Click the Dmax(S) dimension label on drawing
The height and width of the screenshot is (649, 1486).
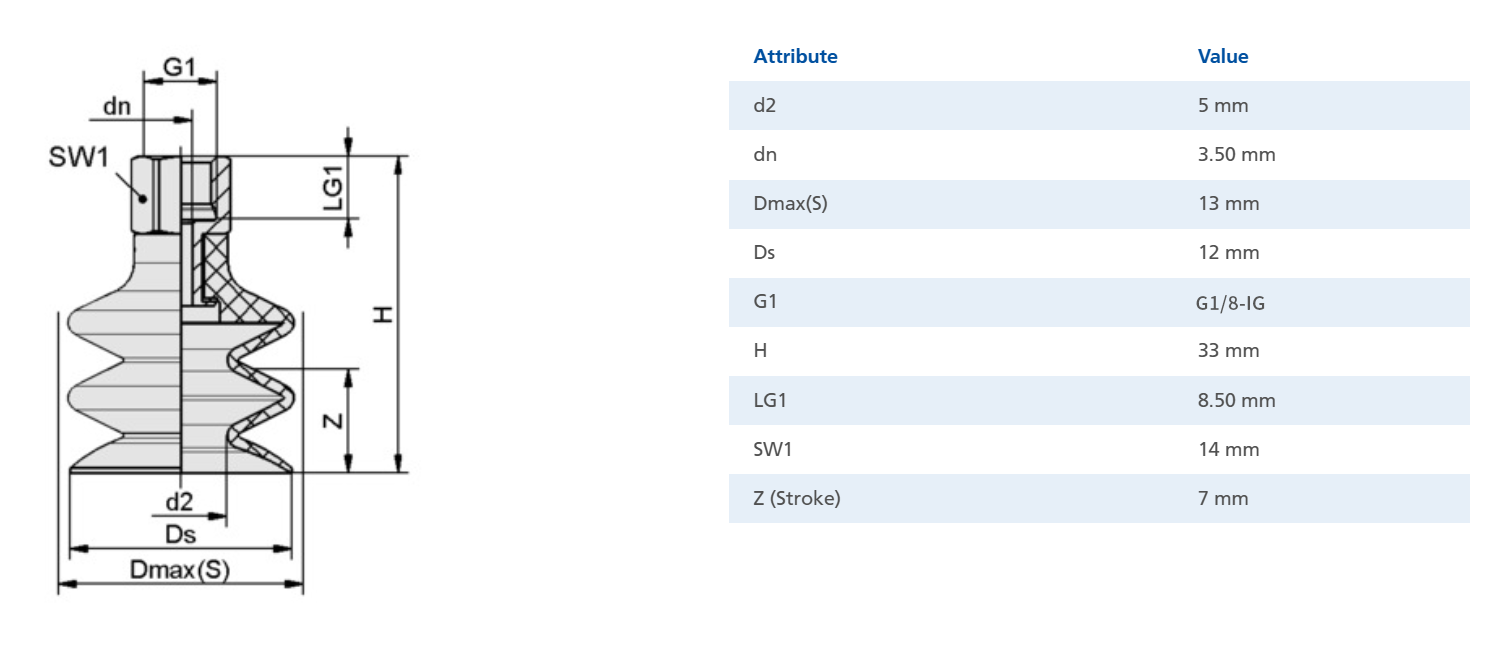(180, 570)
